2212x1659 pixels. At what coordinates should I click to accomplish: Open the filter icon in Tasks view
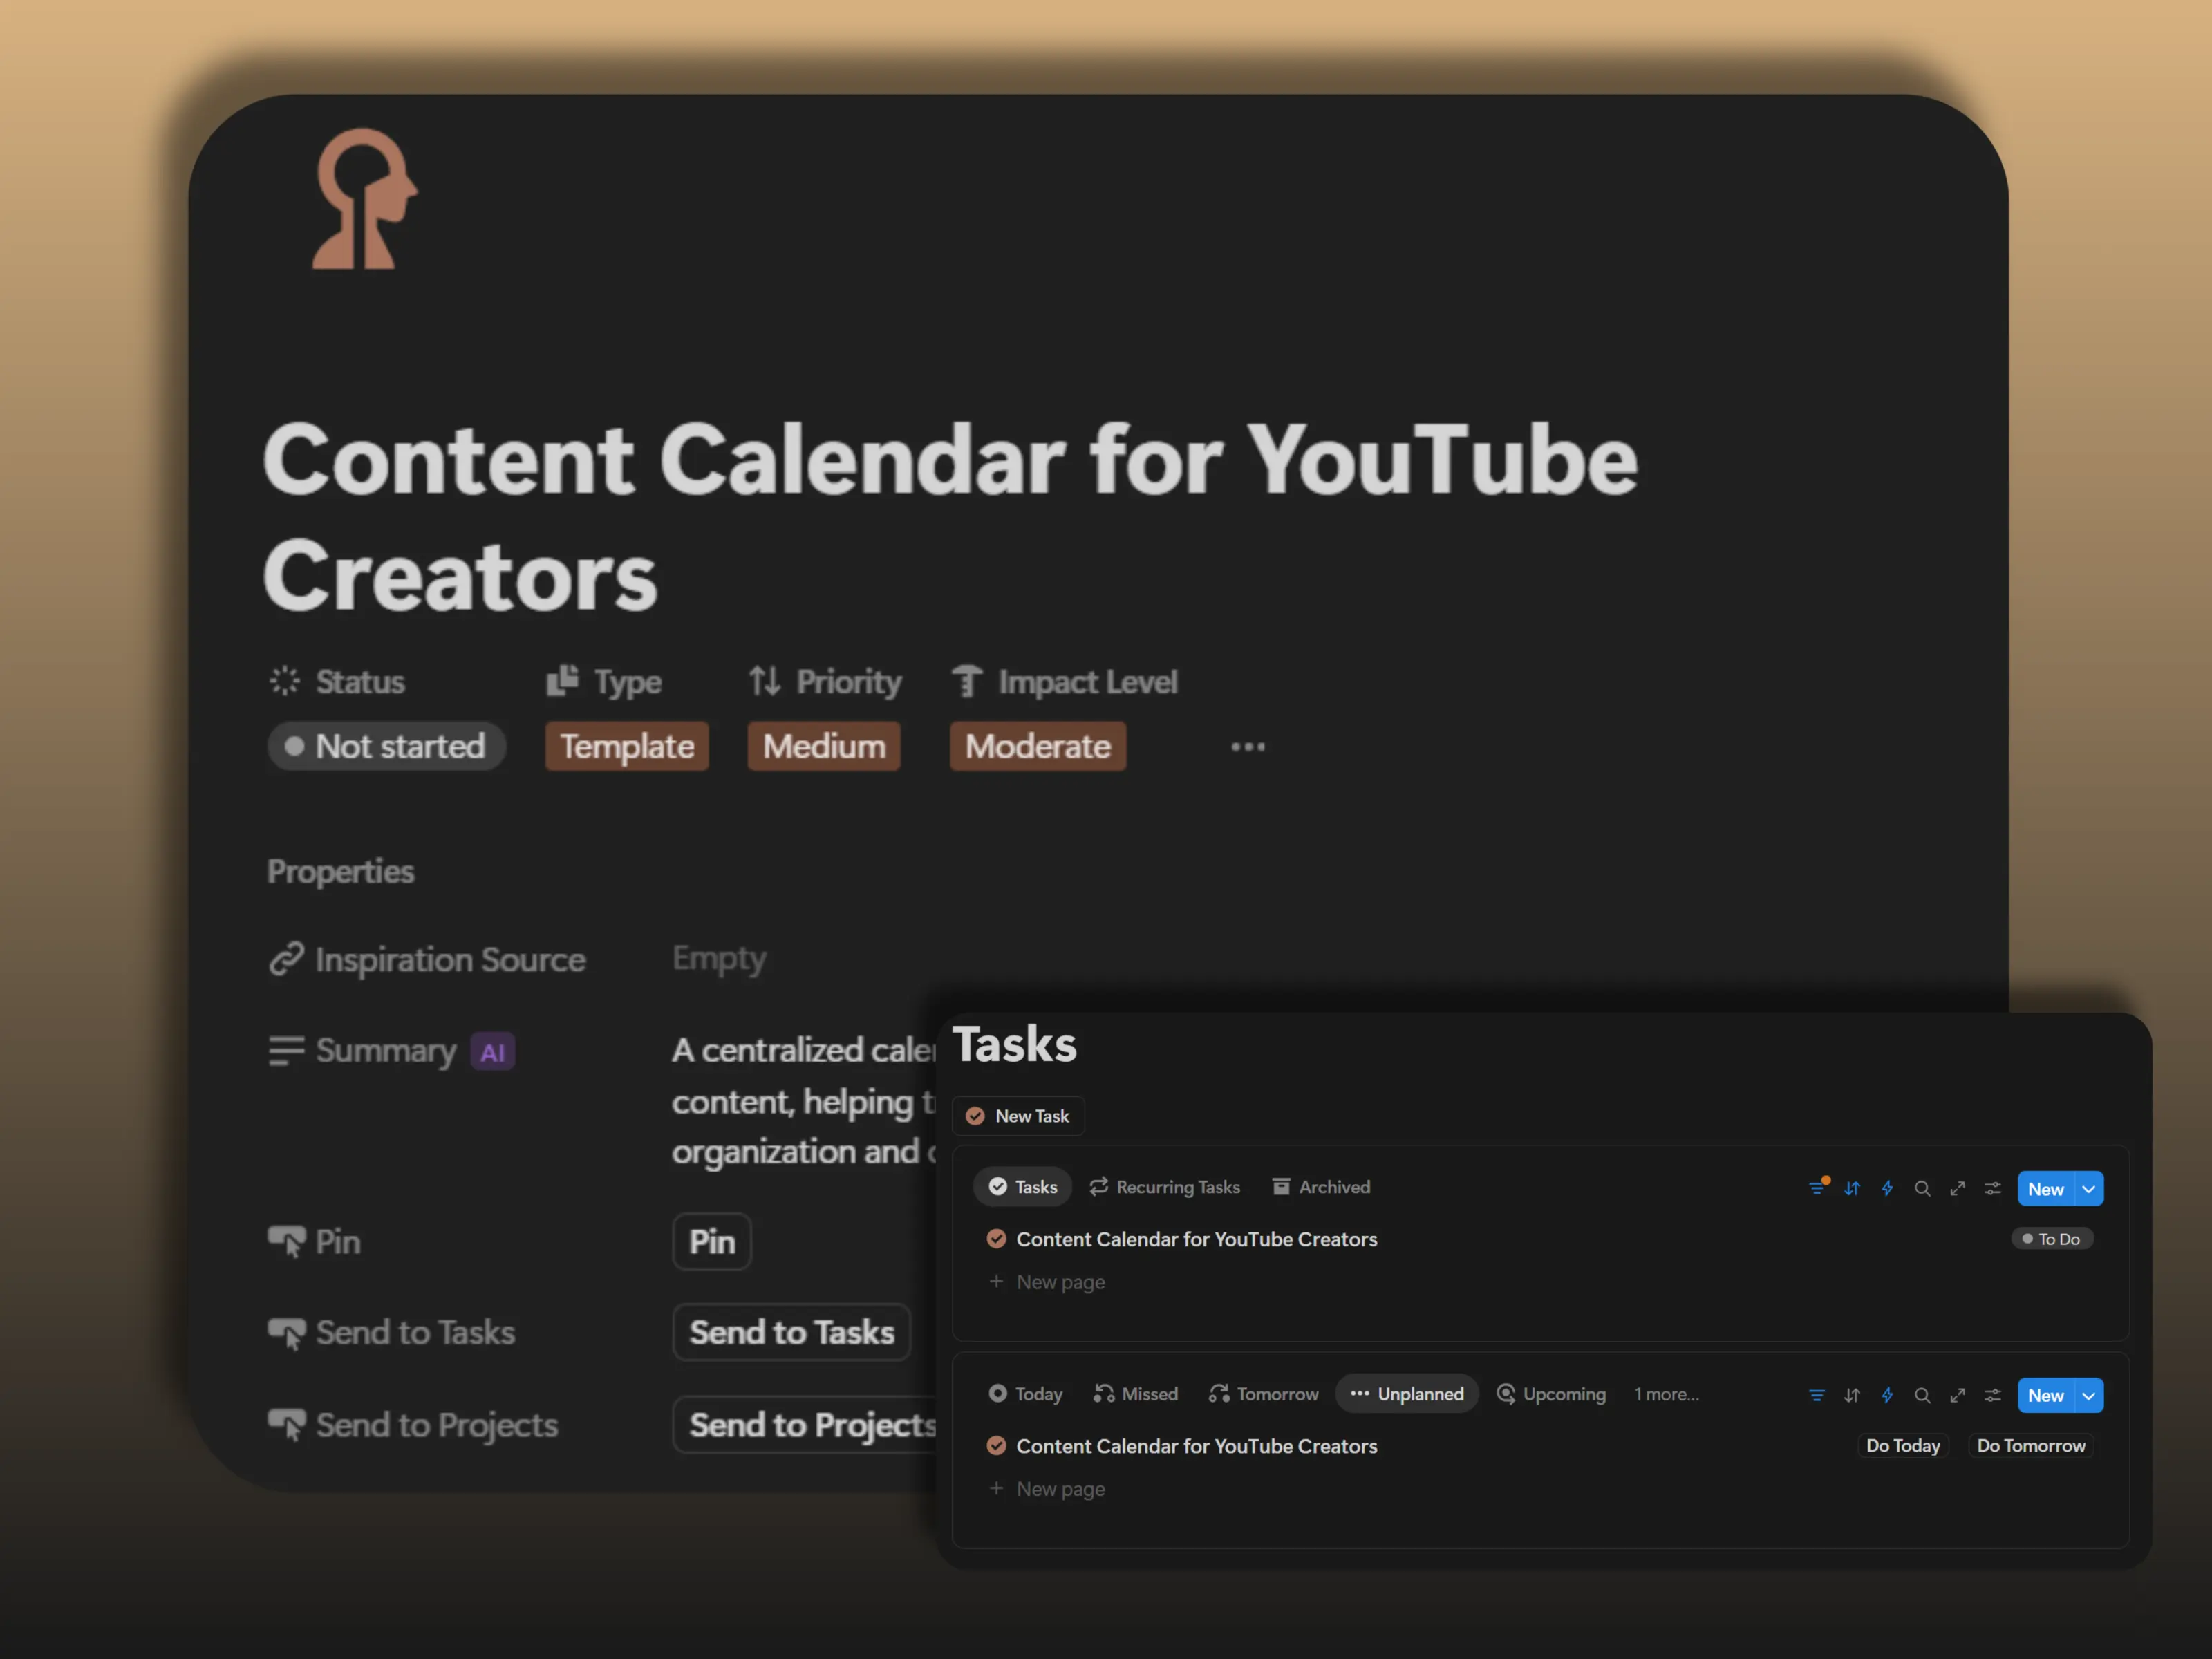tap(1817, 1188)
